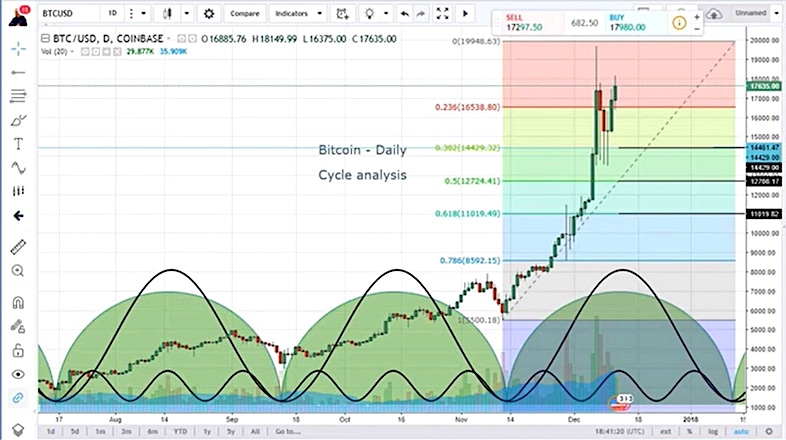
Task: Click the undo arrow
Action: (405, 14)
